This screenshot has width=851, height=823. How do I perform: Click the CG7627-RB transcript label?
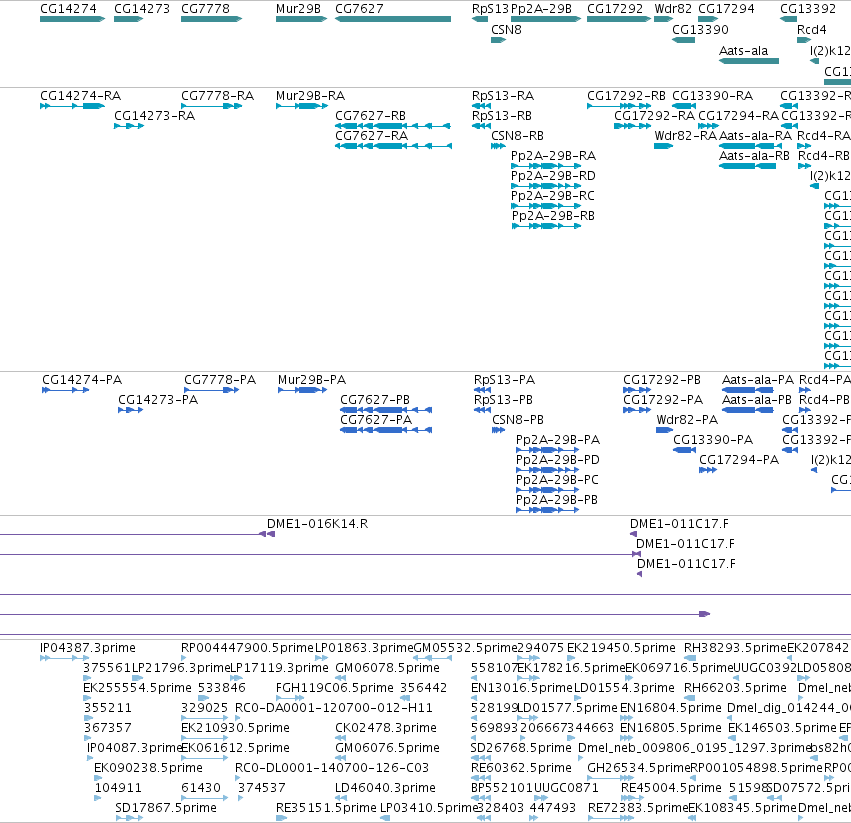pos(370,116)
